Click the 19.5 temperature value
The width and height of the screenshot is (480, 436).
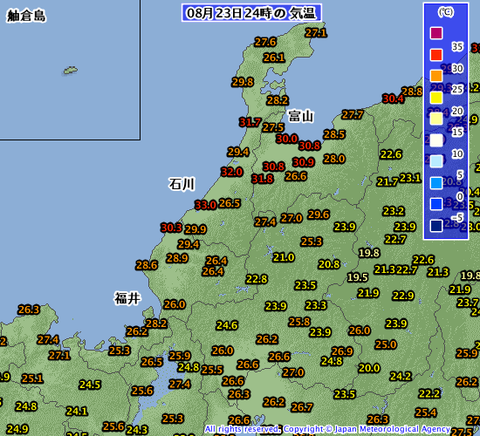358,277
